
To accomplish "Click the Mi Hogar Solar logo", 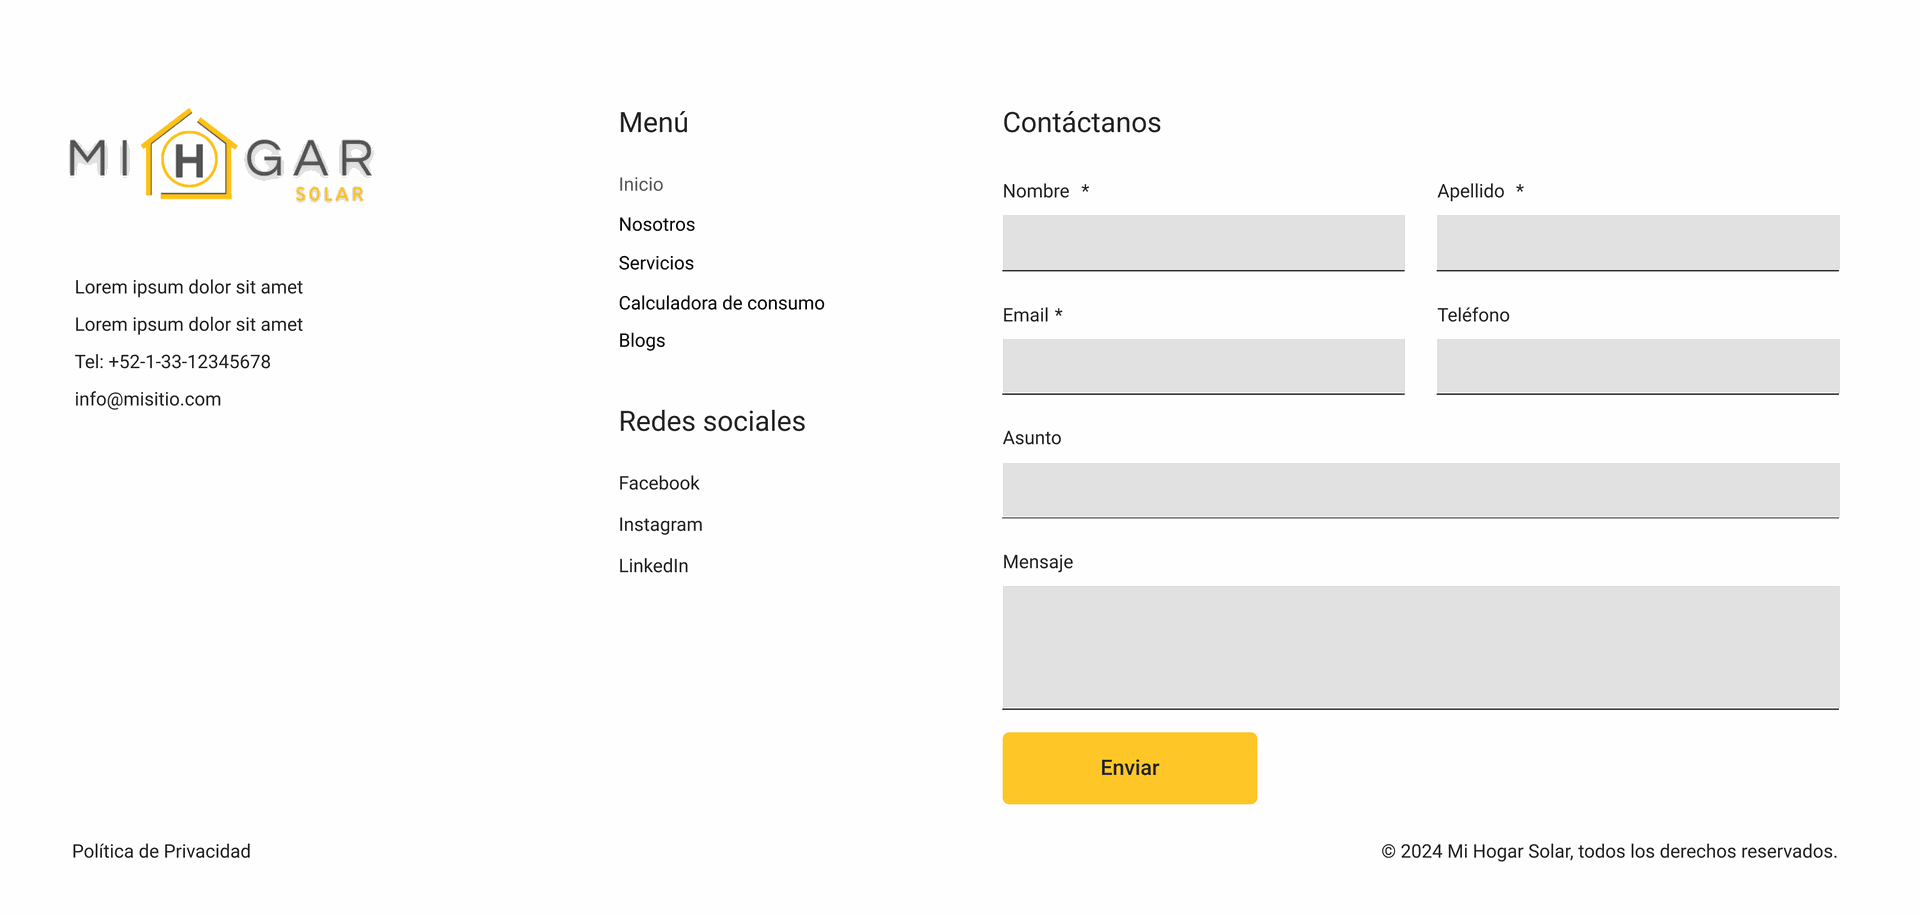I will click(221, 156).
